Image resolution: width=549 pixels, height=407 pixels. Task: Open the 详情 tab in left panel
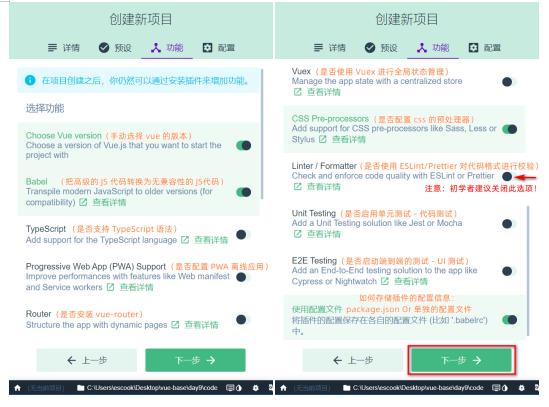click(x=64, y=48)
